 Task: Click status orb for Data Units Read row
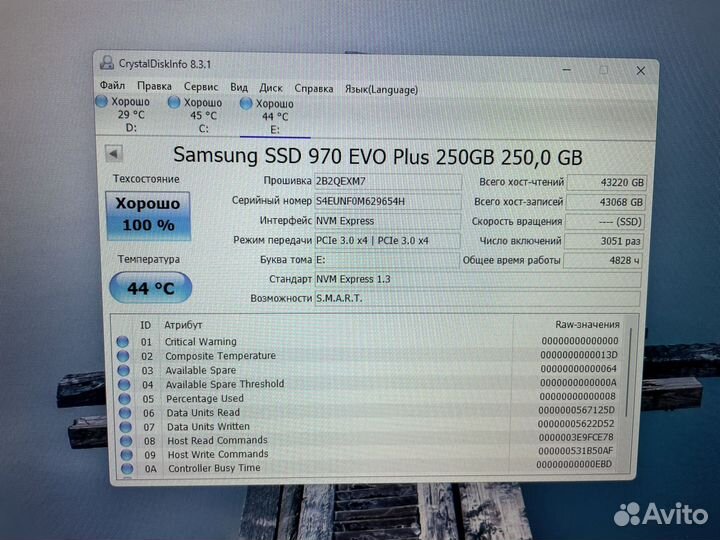click(x=124, y=413)
